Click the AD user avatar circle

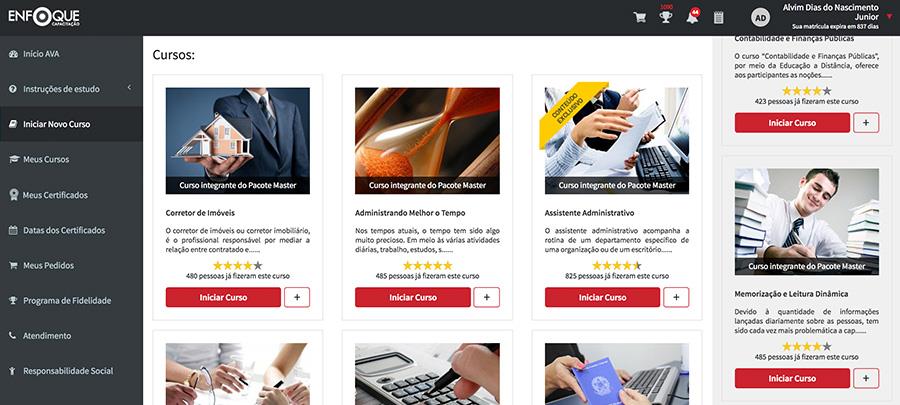click(x=761, y=18)
